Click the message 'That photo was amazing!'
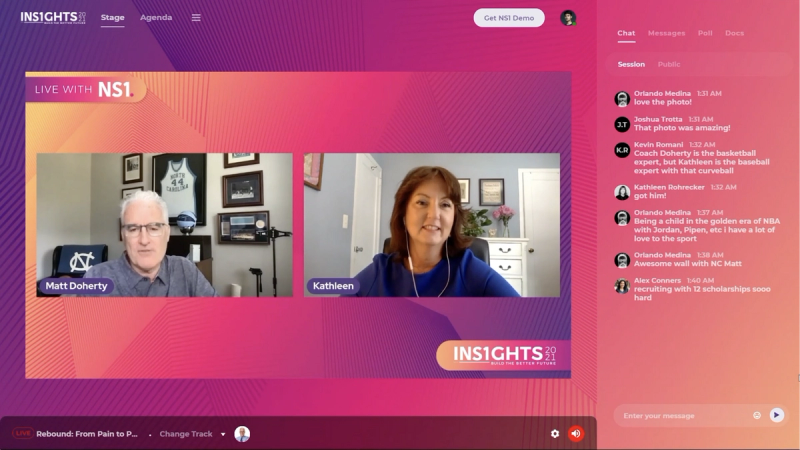The height and width of the screenshot is (450, 800). coord(682,128)
